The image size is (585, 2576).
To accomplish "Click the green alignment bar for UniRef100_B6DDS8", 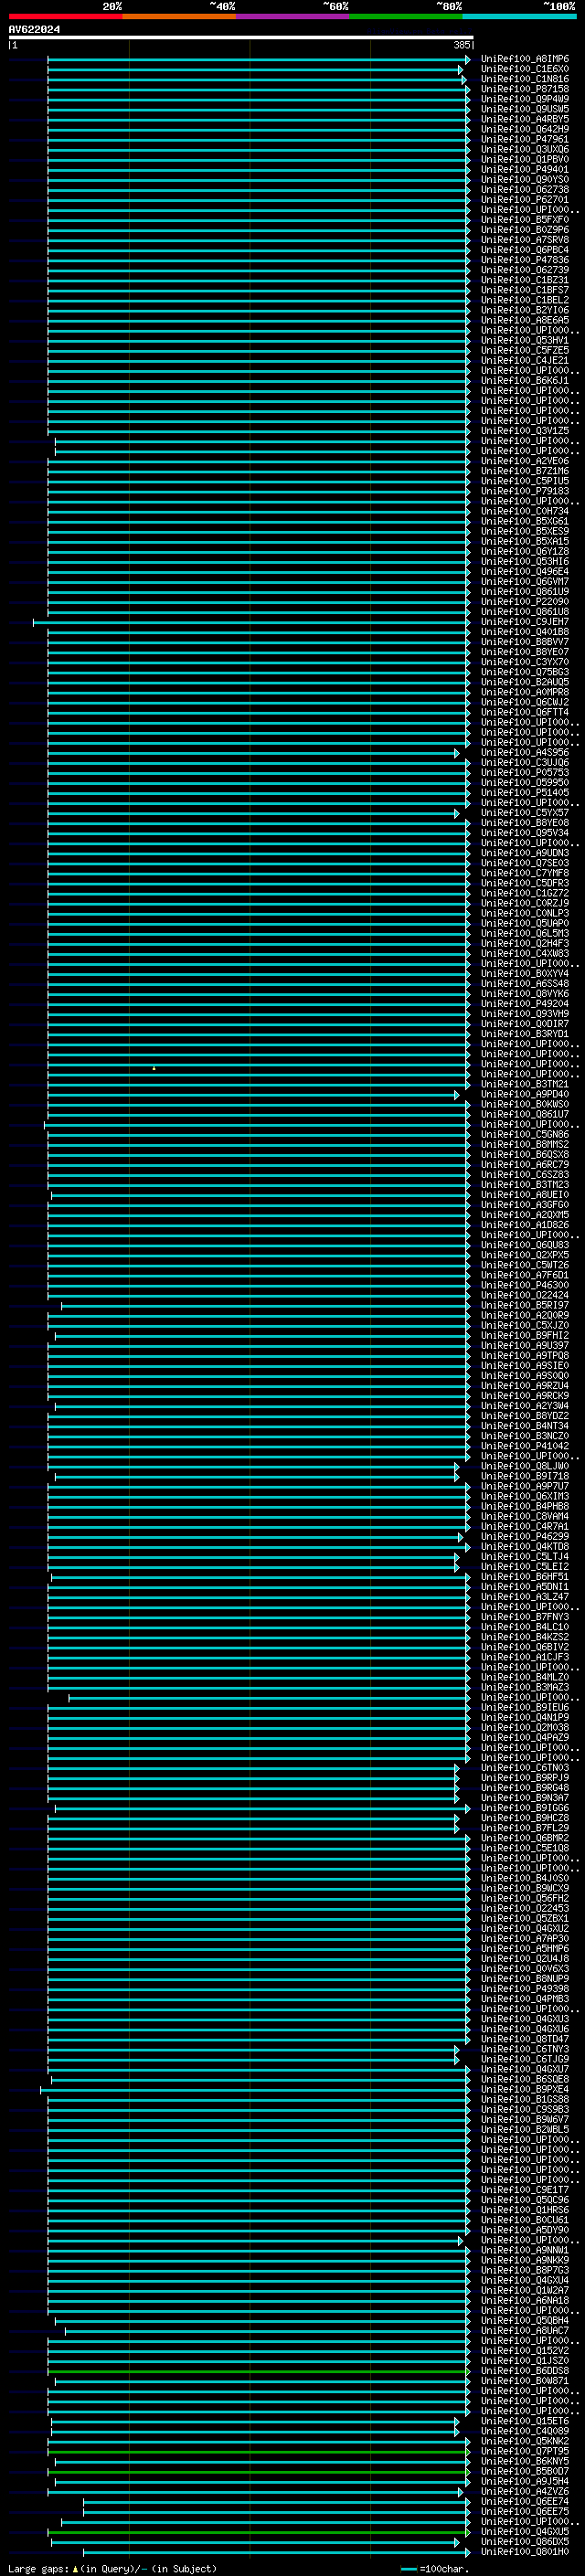I will pos(258,2371).
